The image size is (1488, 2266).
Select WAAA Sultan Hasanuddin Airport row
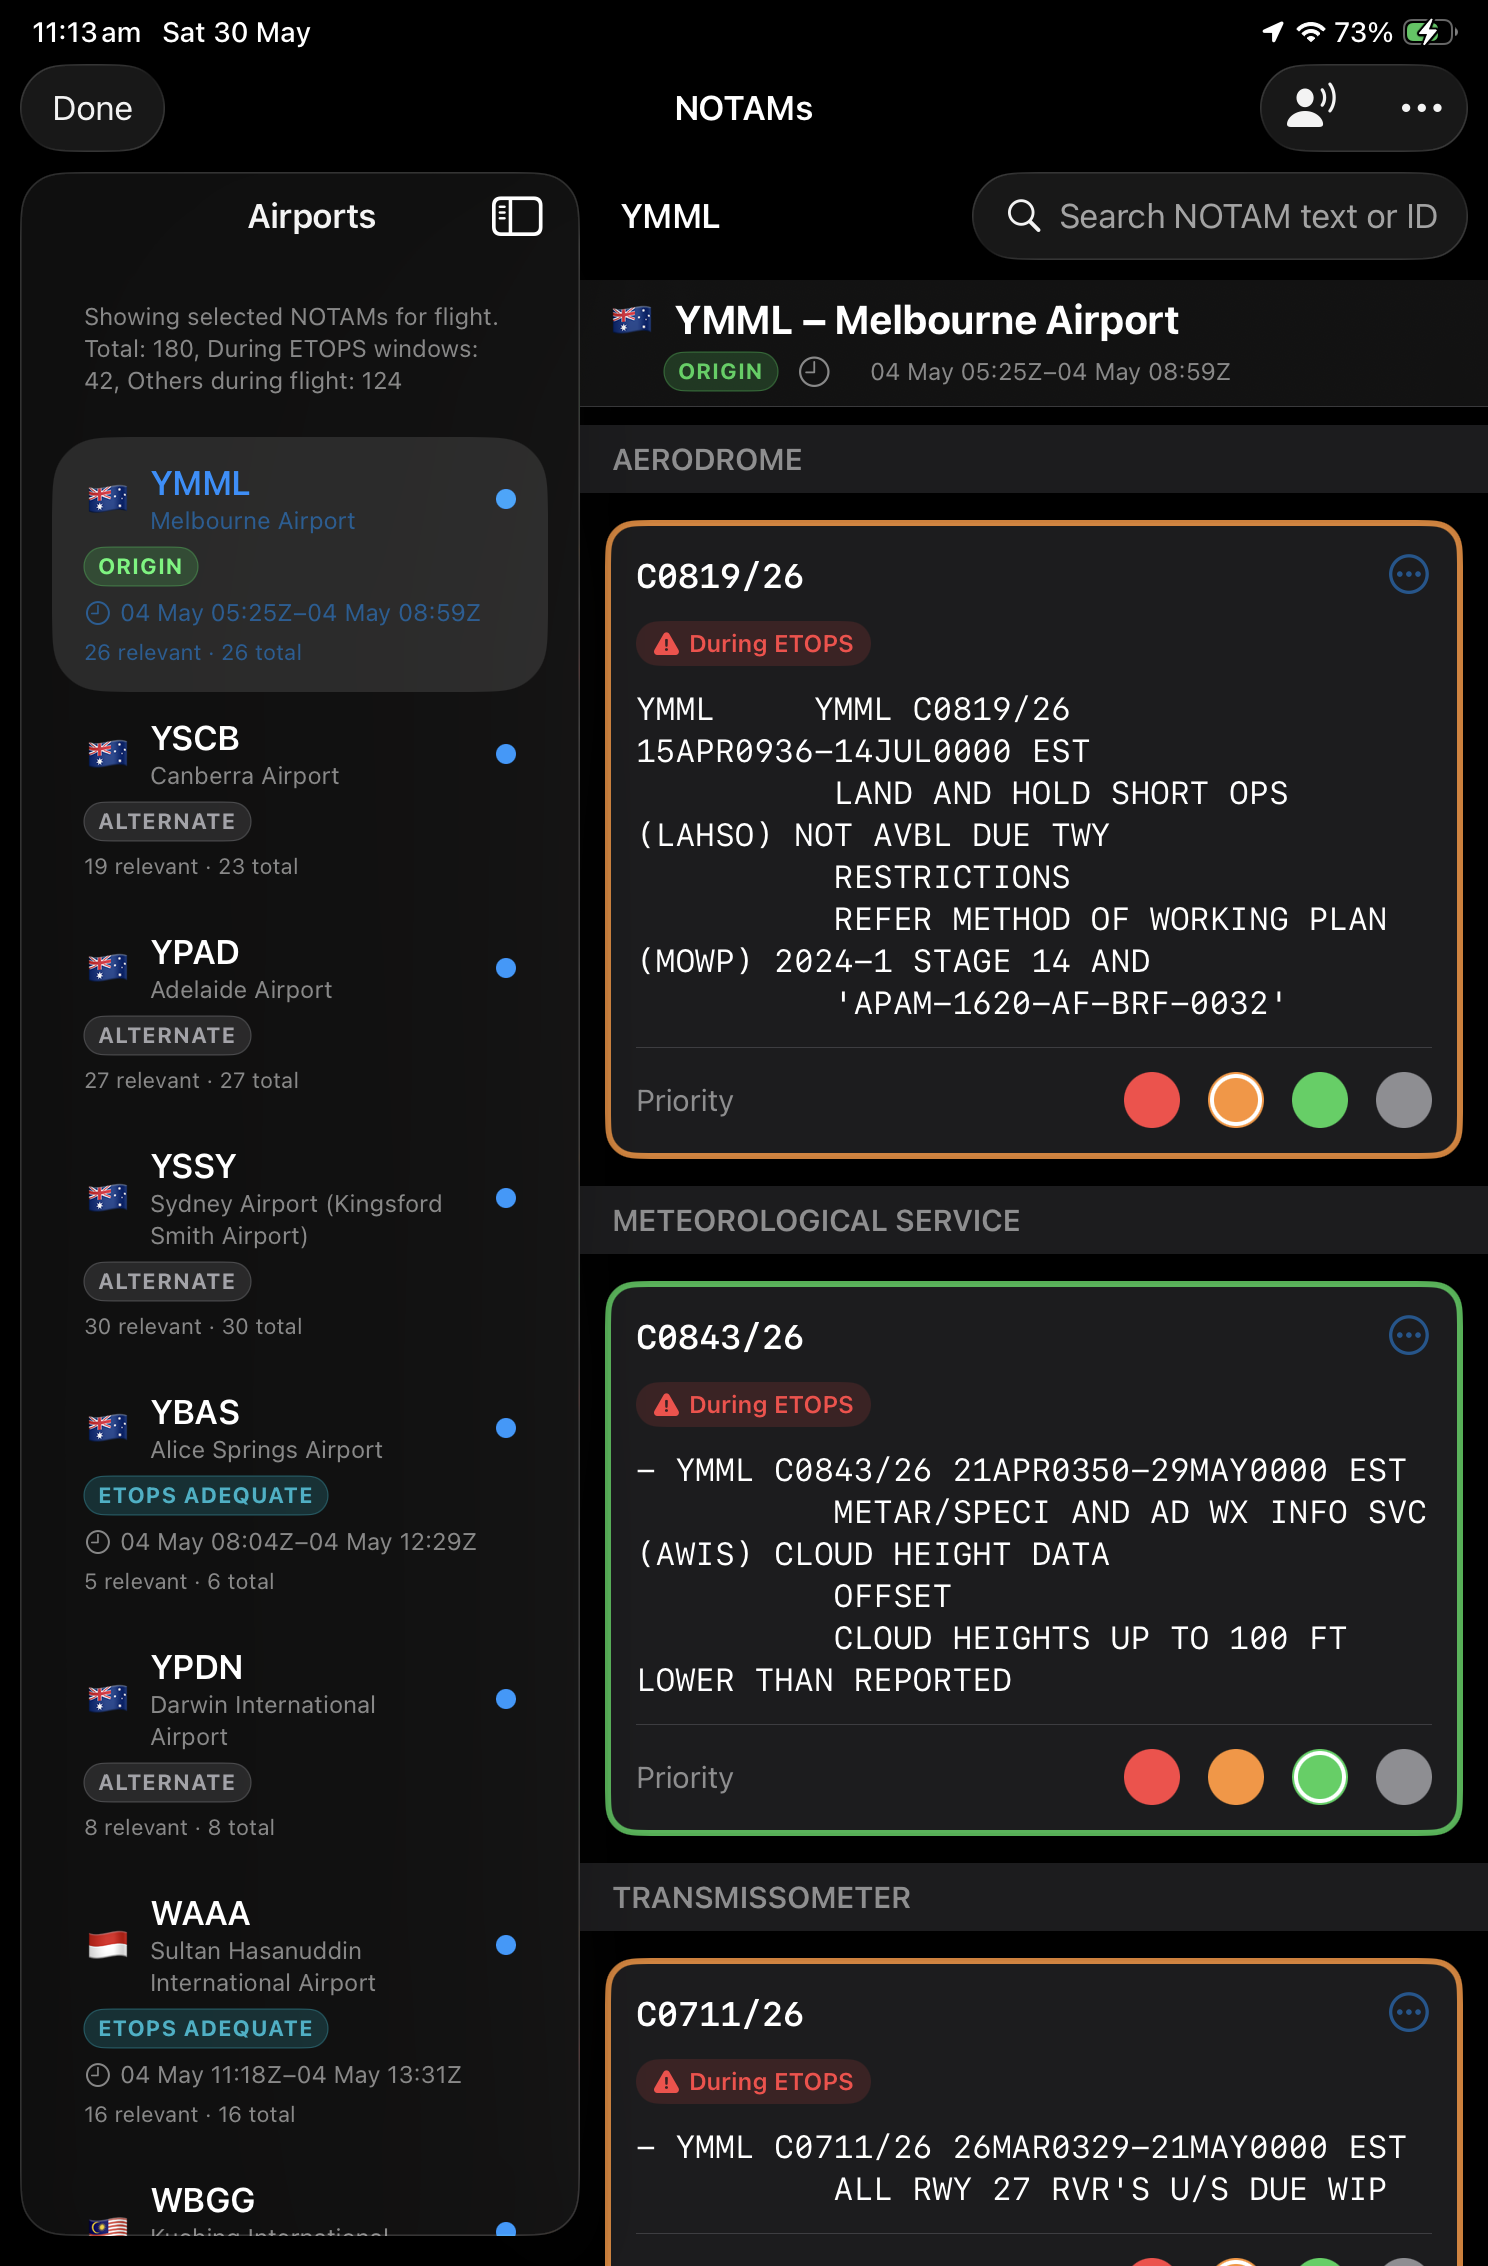[x=300, y=2011]
